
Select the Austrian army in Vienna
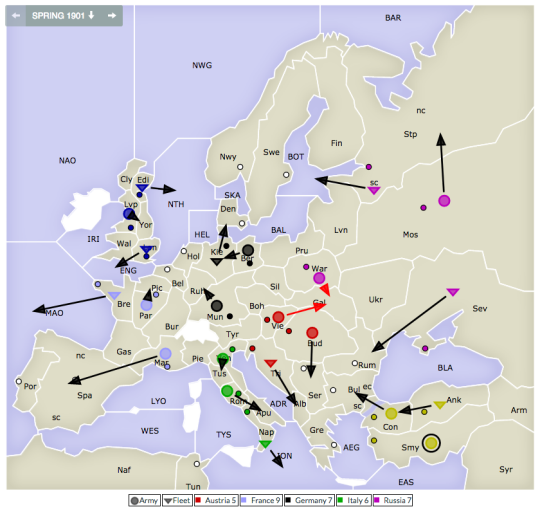click(x=278, y=317)
